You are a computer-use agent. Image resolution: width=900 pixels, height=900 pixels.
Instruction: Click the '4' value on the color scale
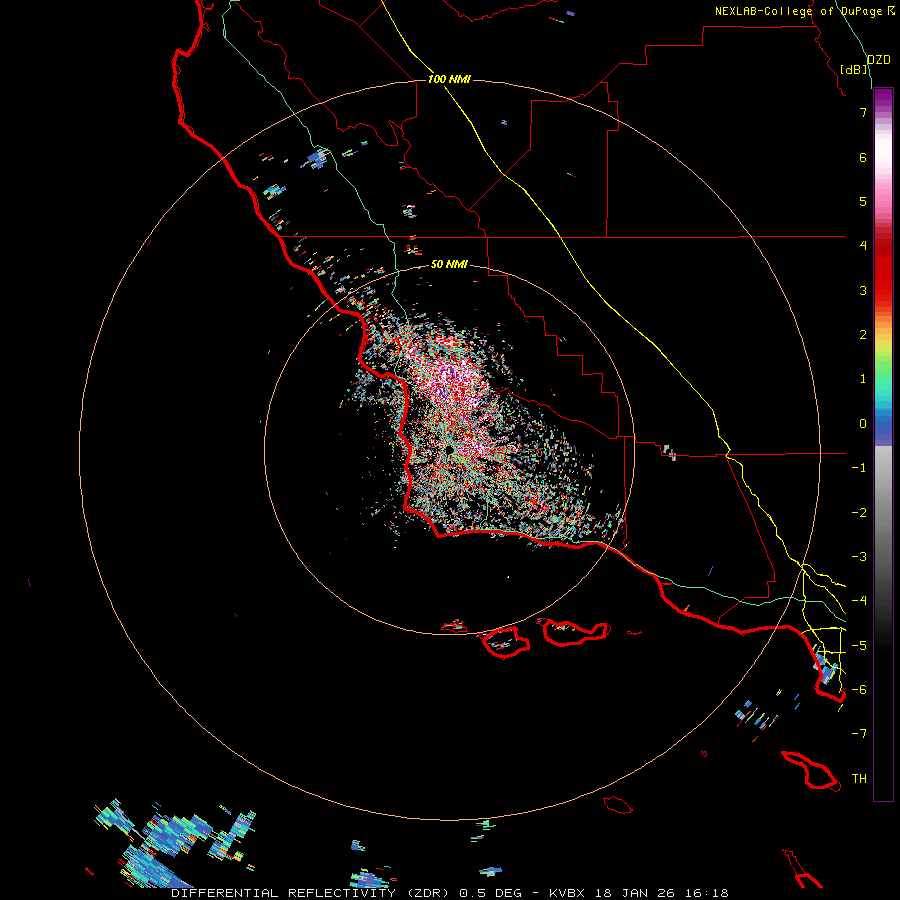pyautogui.click(x=863, y=246)
